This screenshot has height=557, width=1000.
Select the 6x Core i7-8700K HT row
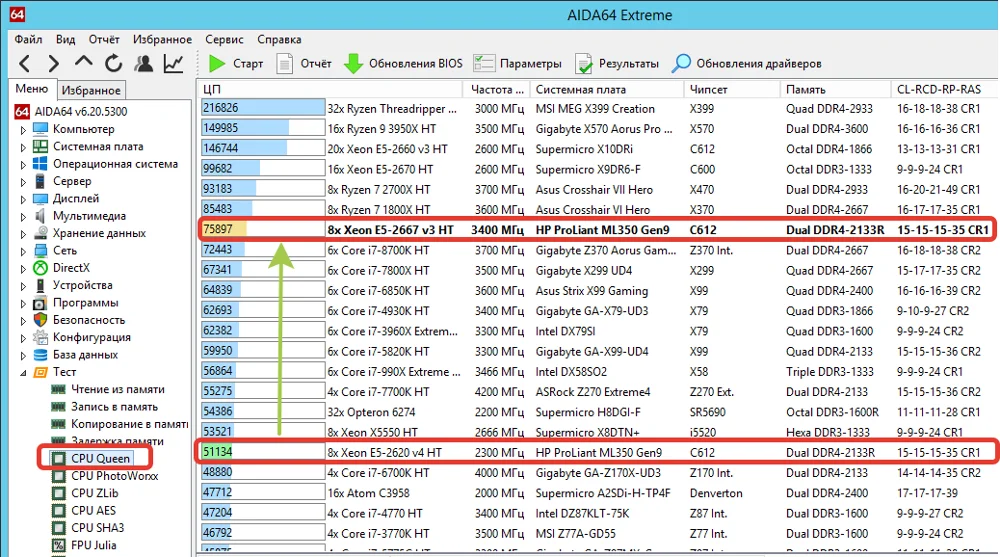(x=598, y=250)
